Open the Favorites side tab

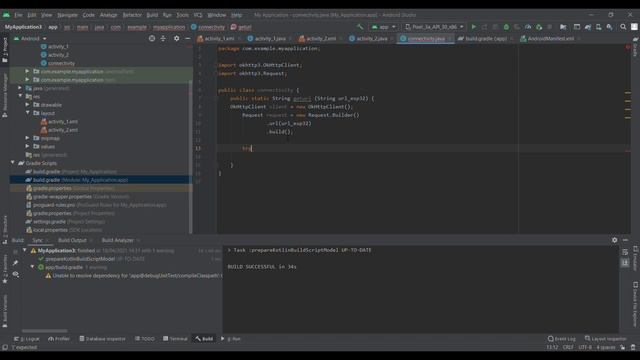4,269
